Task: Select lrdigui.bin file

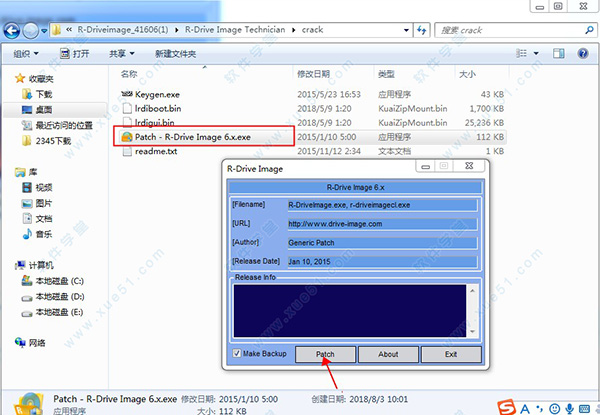Action: tap(155, 122)
